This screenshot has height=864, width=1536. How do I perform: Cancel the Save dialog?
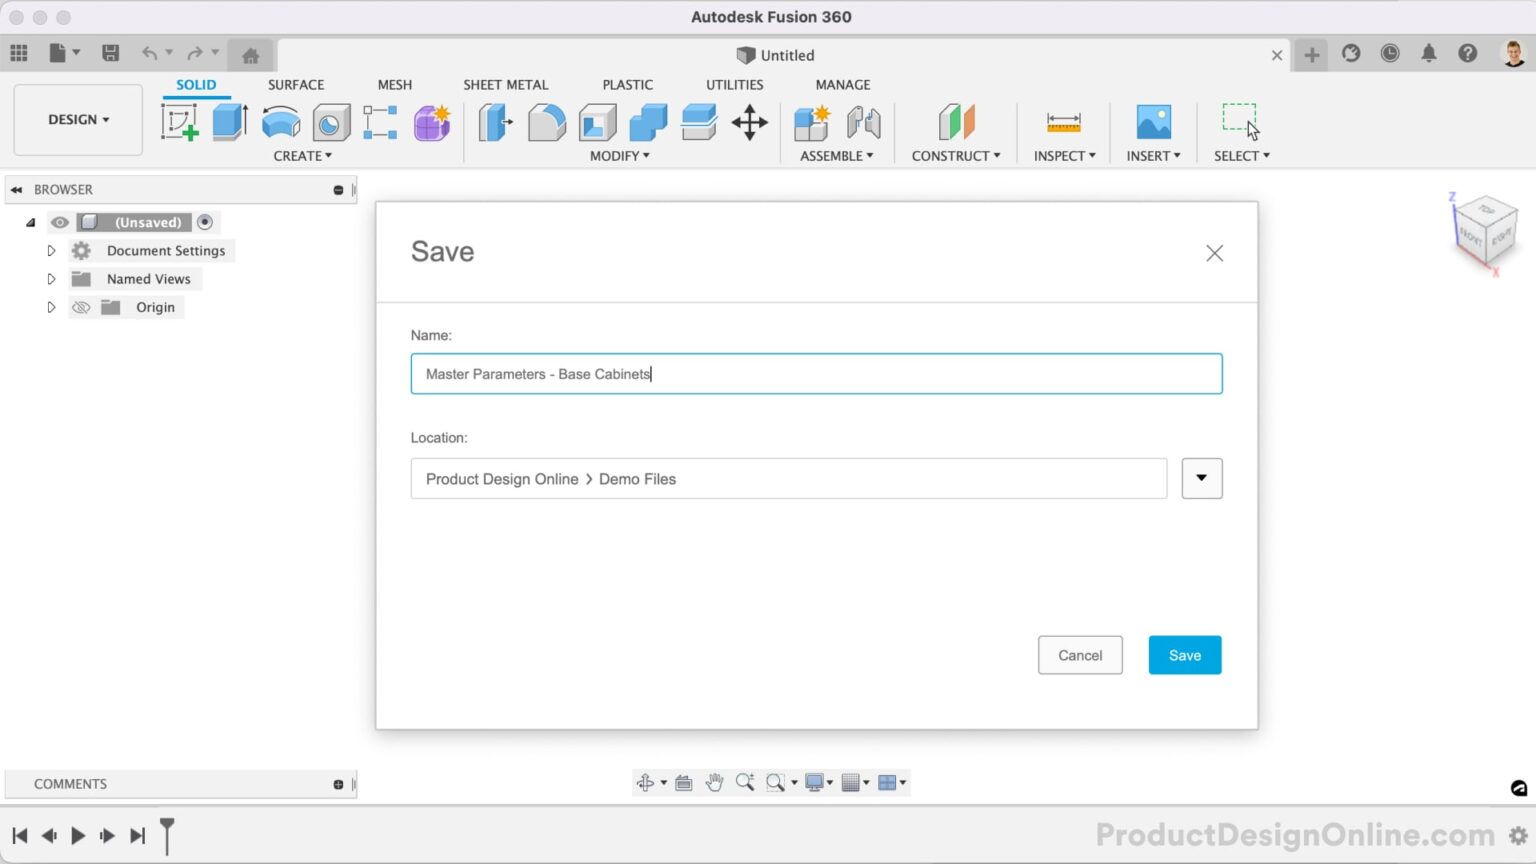click(1080, 655)
